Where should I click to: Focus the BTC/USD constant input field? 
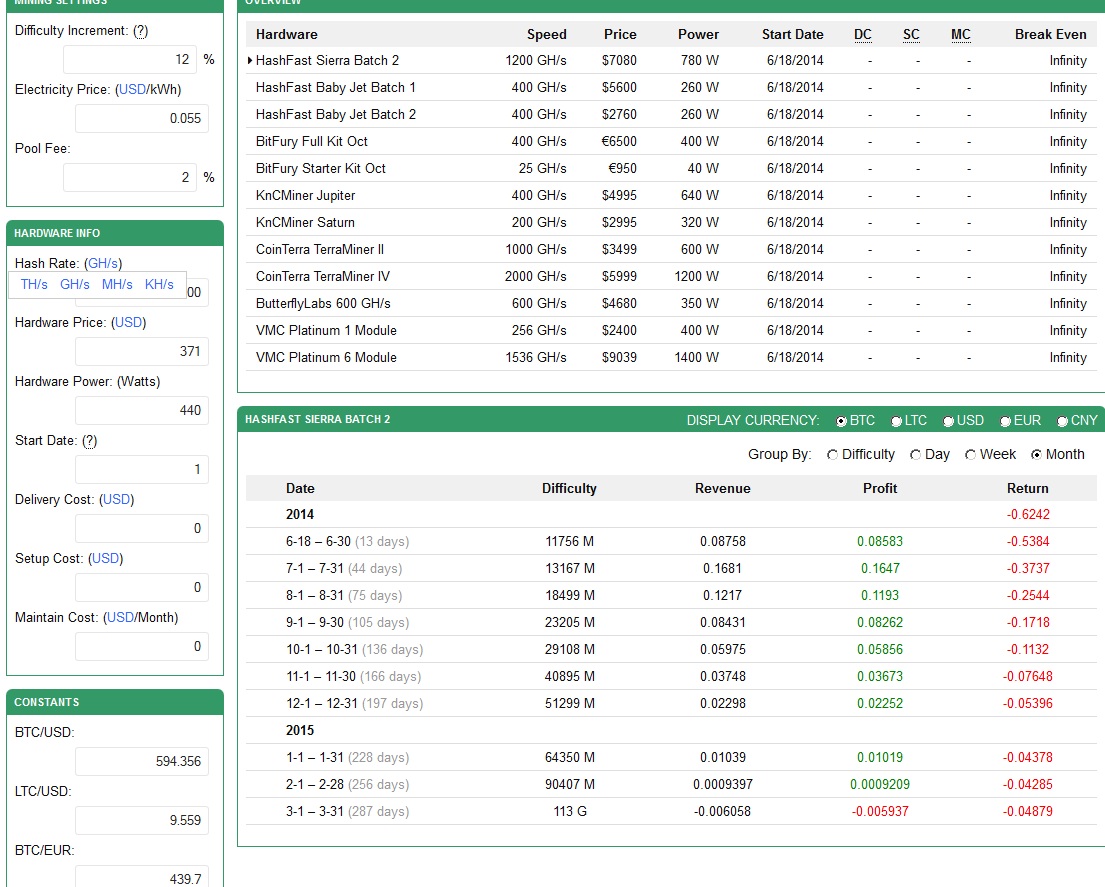click(142, 762)
